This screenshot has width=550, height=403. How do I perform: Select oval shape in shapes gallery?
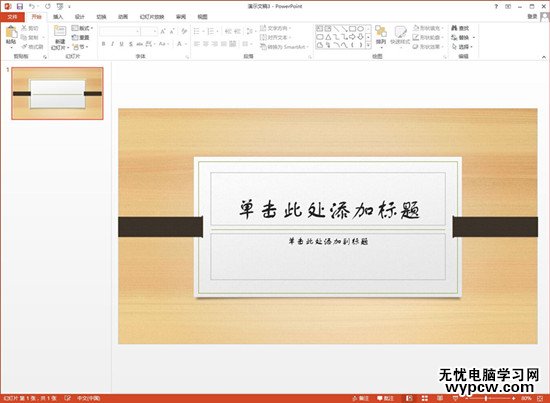[360, 28]
